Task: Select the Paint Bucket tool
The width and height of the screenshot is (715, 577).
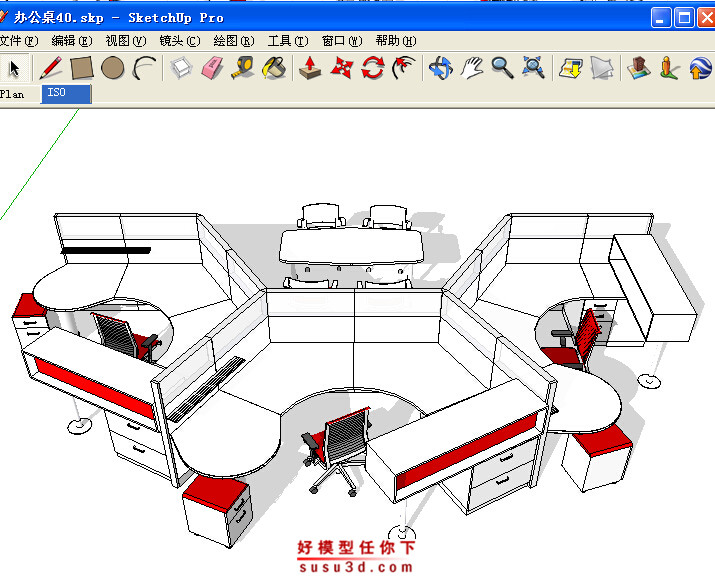Action: 274,68
